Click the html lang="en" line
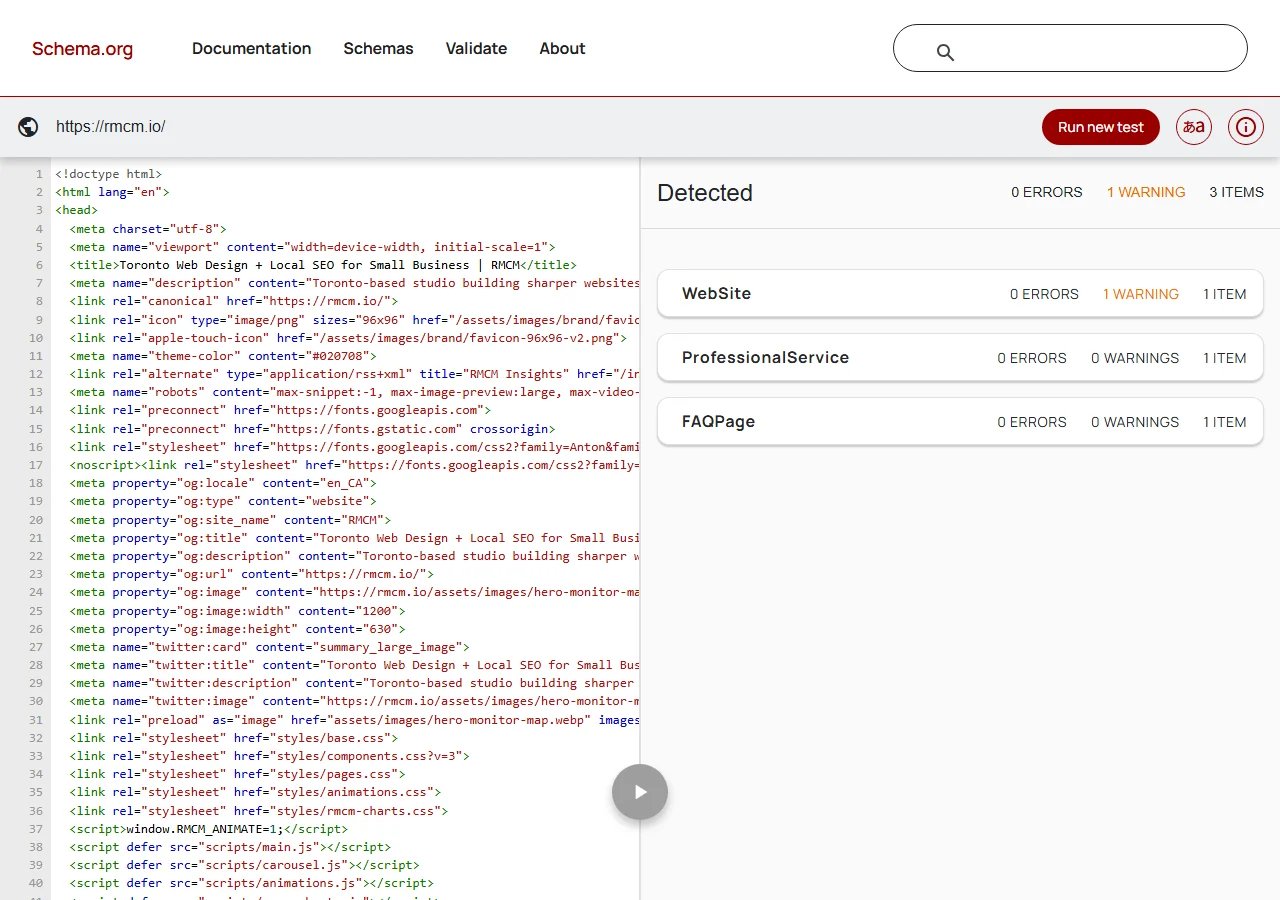1280x900 pixels. (112, 192)
